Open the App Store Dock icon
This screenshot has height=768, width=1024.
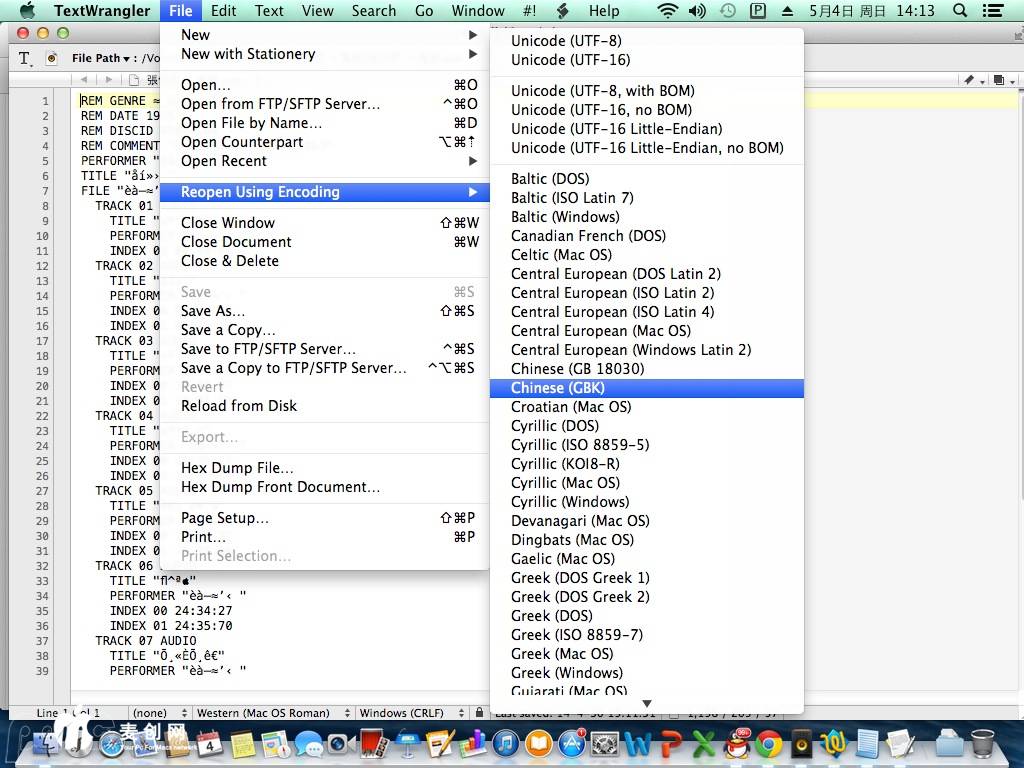(x=572, y=743)
